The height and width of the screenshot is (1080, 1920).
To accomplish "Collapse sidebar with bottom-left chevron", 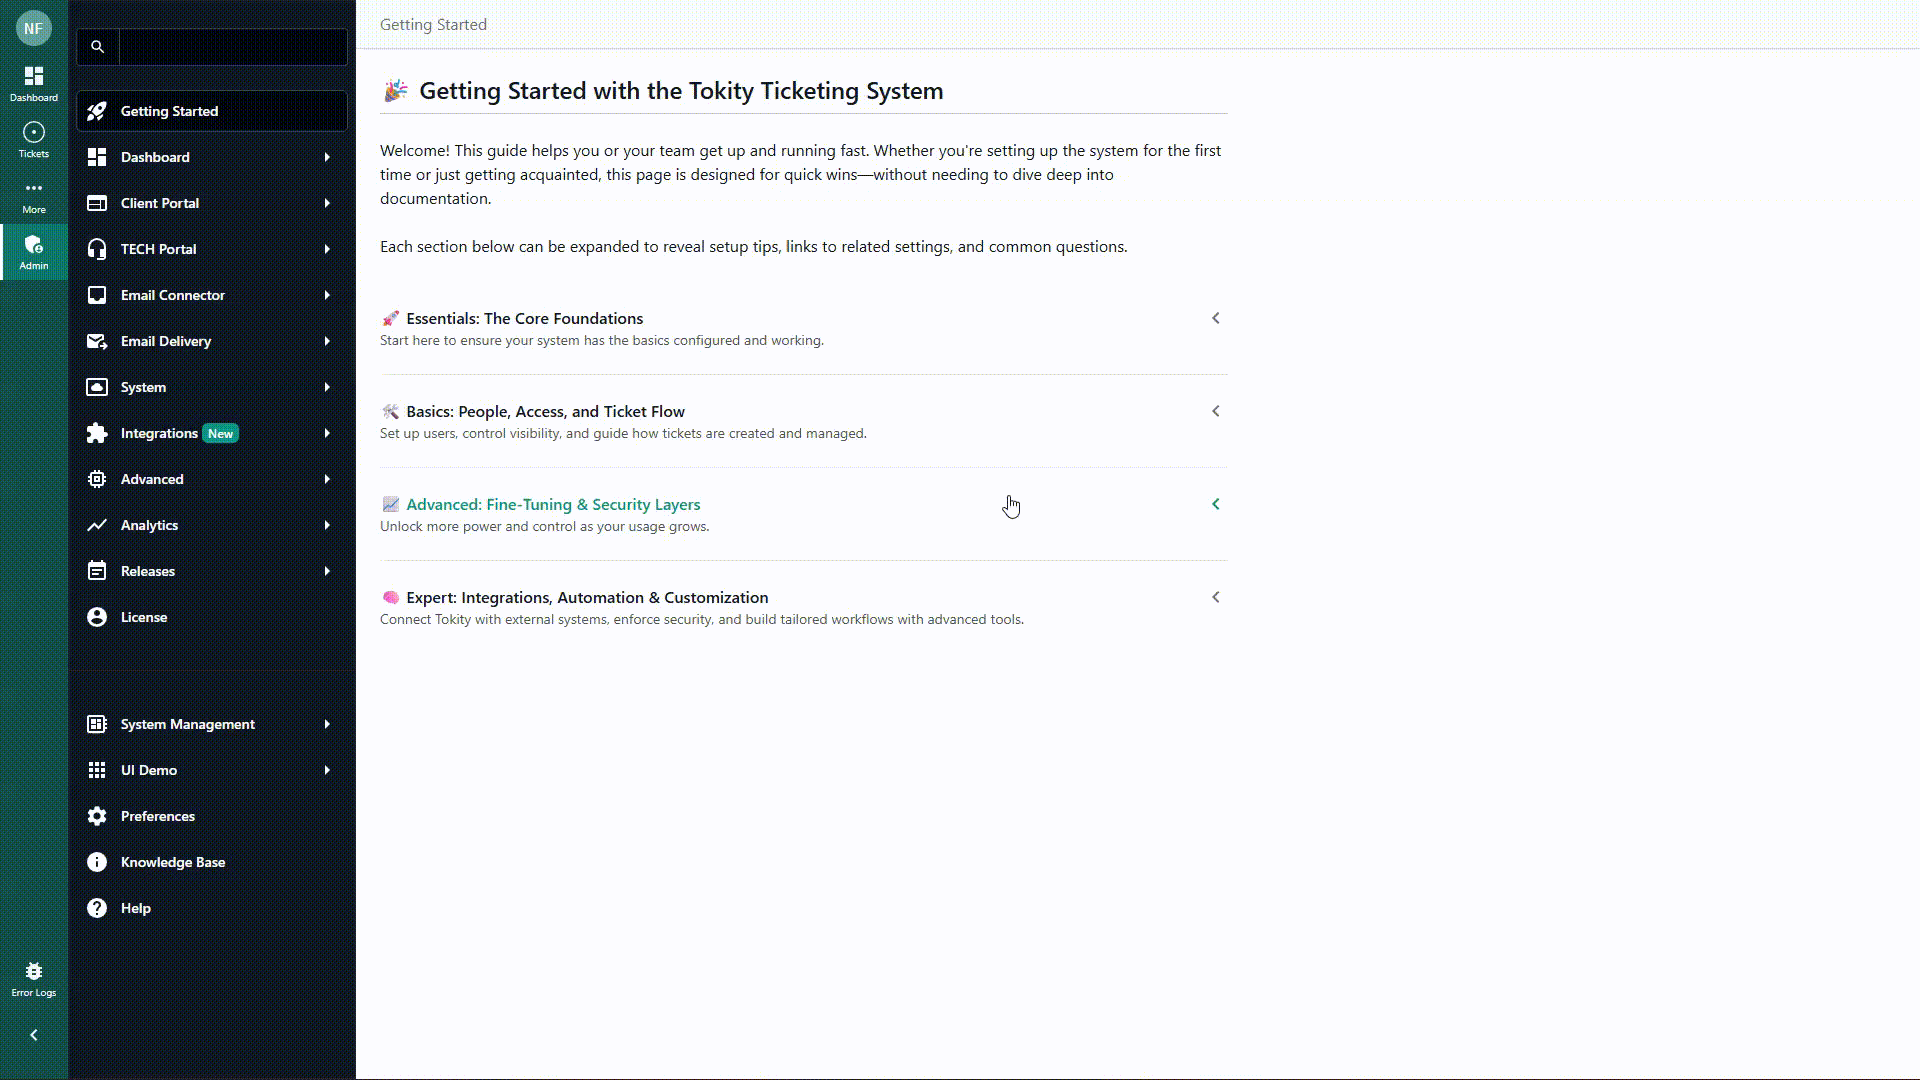I will (33, 1035).
